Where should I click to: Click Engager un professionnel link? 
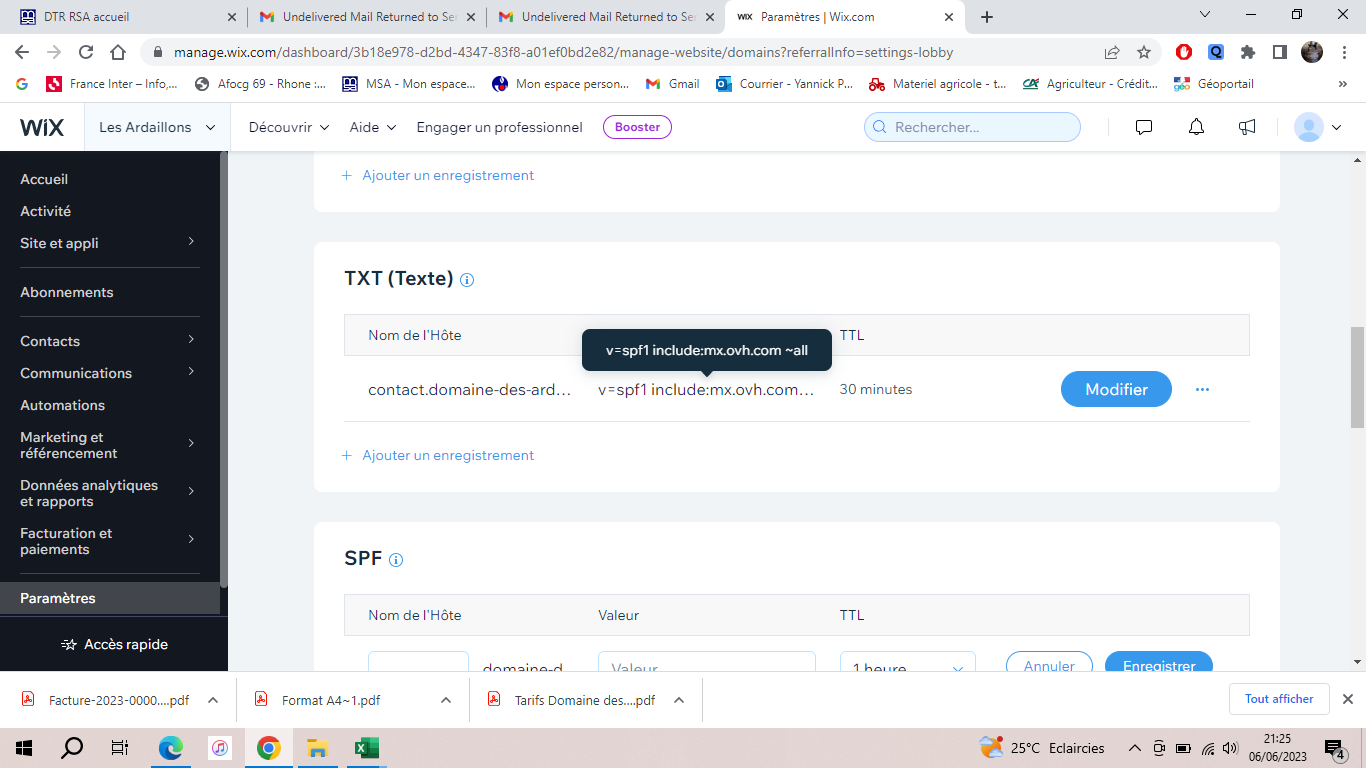(x=500, y=127)
